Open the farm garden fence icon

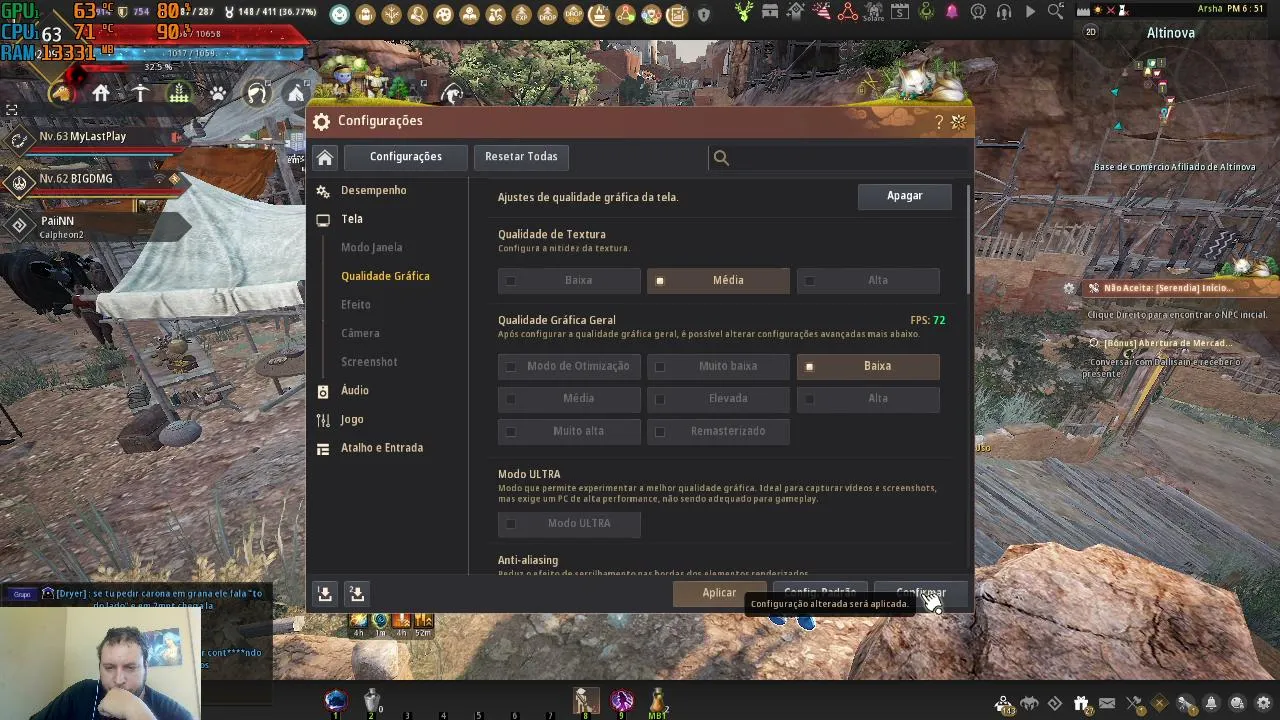click(179, 94)
